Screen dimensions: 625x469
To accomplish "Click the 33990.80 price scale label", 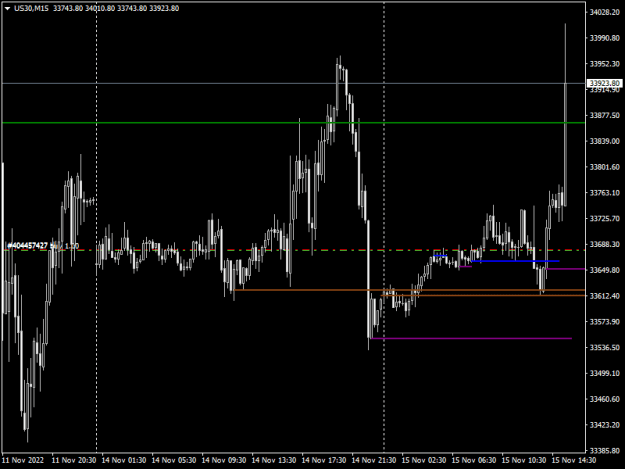I will 605,38.
